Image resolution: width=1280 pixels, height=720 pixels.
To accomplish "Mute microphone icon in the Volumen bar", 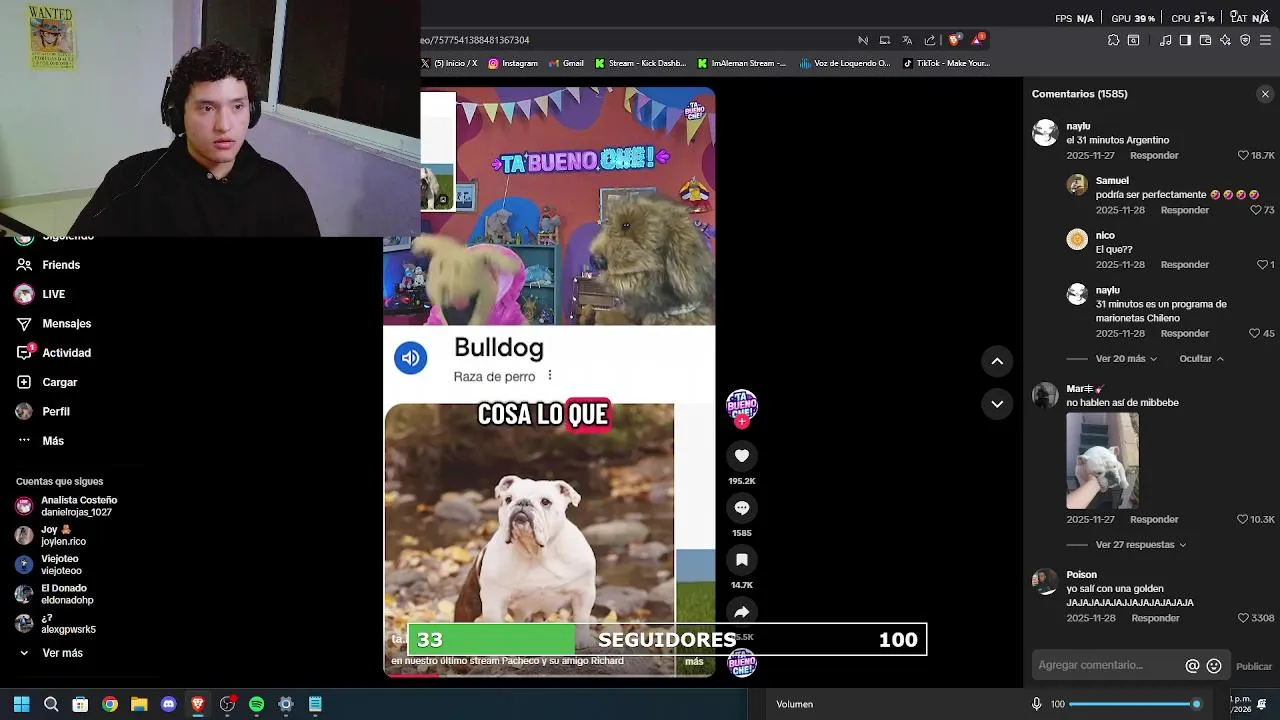I will (x=1036, y=704).
